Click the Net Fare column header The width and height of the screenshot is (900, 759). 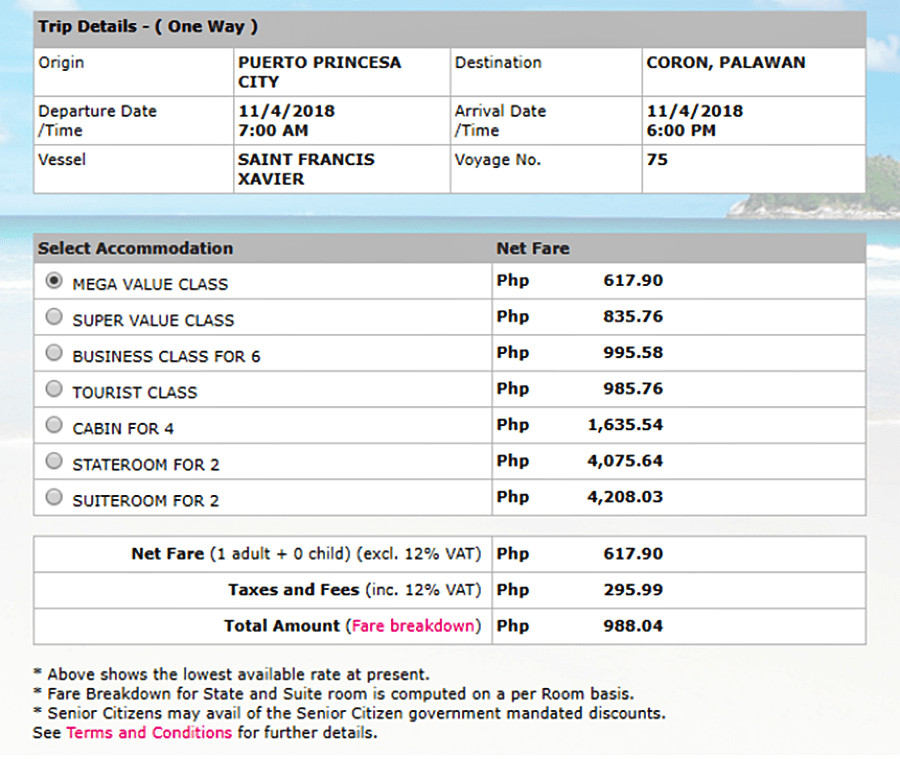[x=533, y=248]
